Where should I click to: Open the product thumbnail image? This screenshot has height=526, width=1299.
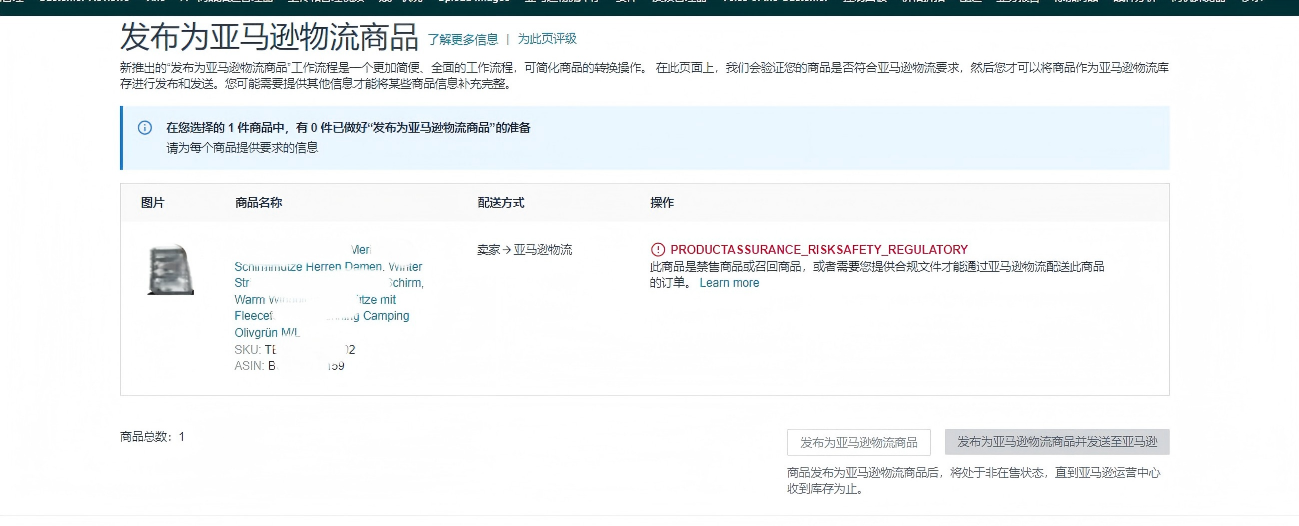(170, 270)
